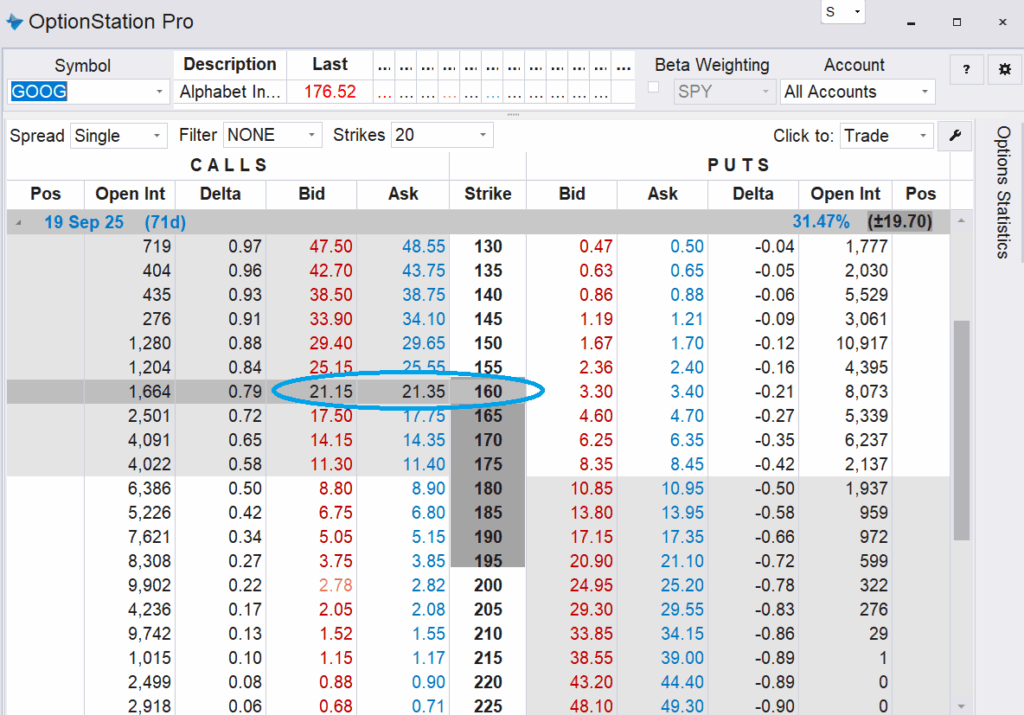This screenshot has height=715, width=1024.
Task: Click the scroll up arrow of chain
Action: click(961, 221)
